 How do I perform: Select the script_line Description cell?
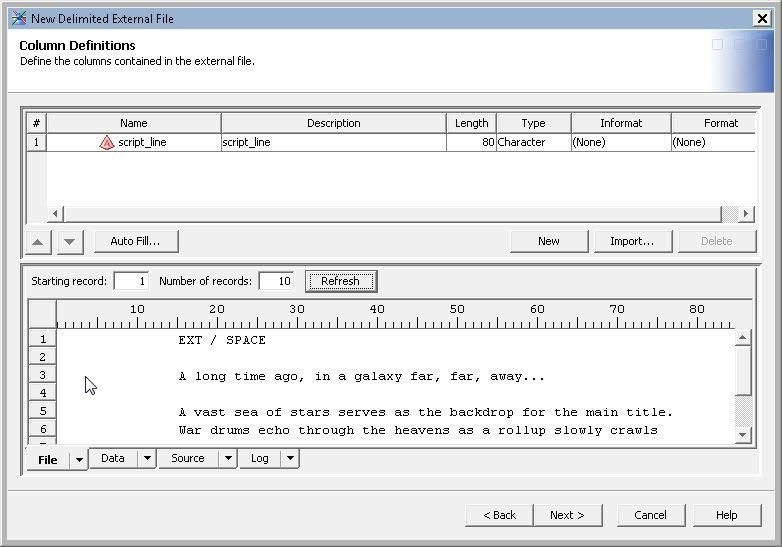tap(334, 143)
